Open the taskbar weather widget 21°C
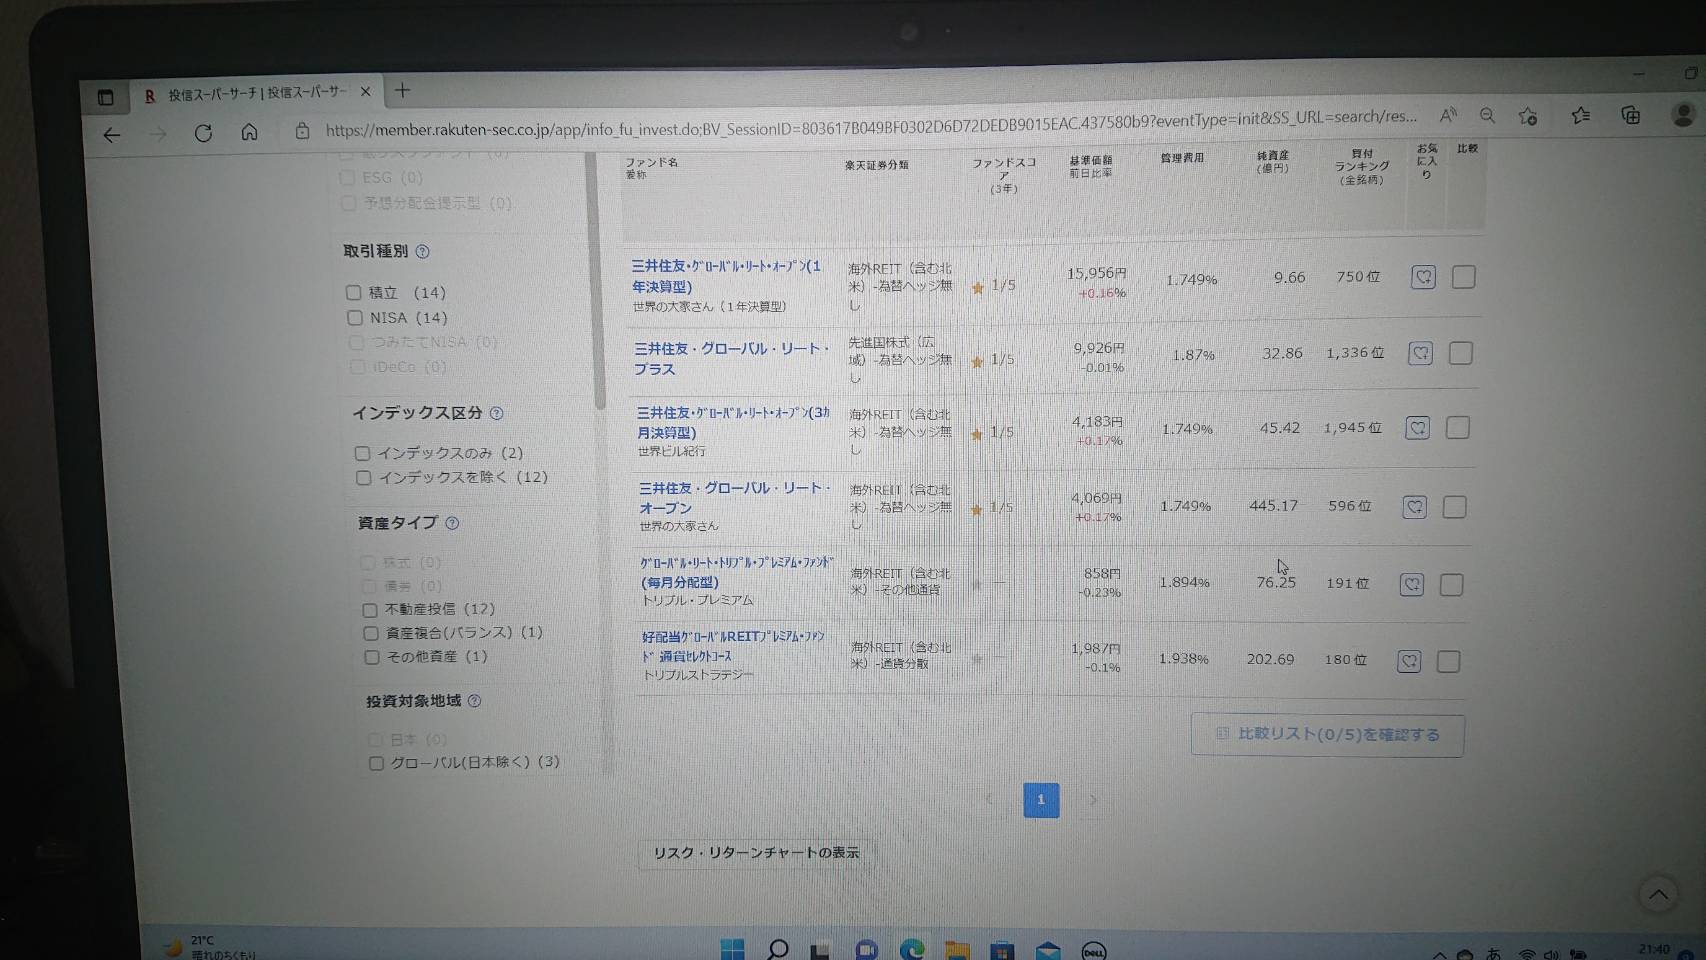 210,947
